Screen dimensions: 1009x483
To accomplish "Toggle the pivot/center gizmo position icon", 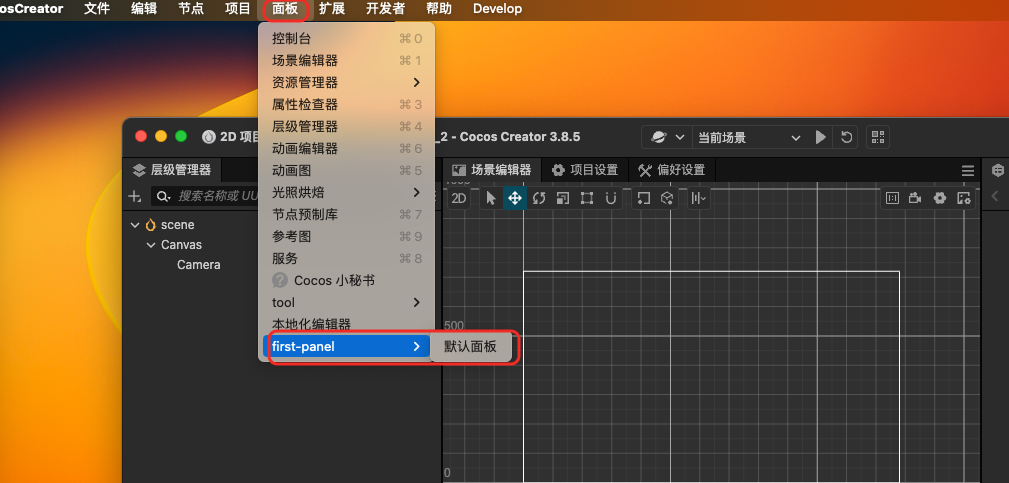I will pyautogui.click(x=643, y=198).
